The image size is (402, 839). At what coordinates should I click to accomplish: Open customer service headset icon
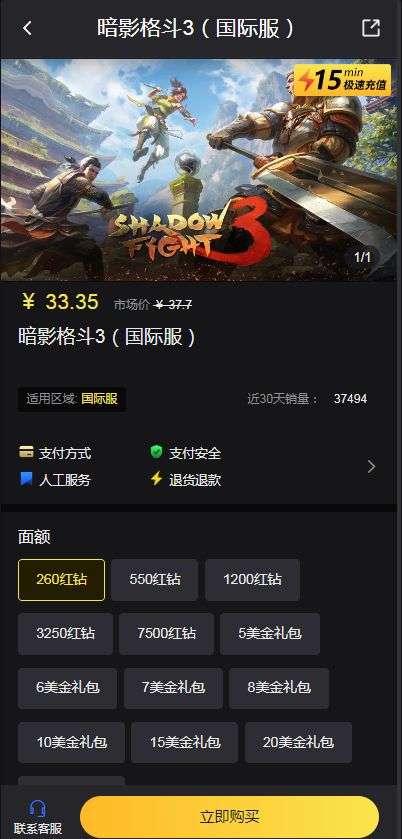pyautogui.click(x=37, y=807)
